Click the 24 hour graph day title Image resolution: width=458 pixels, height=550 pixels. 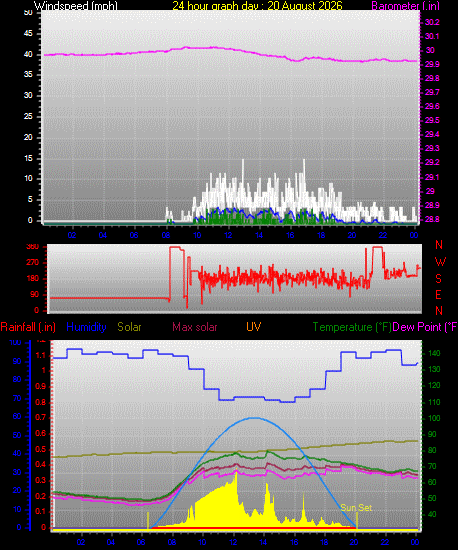257,6
